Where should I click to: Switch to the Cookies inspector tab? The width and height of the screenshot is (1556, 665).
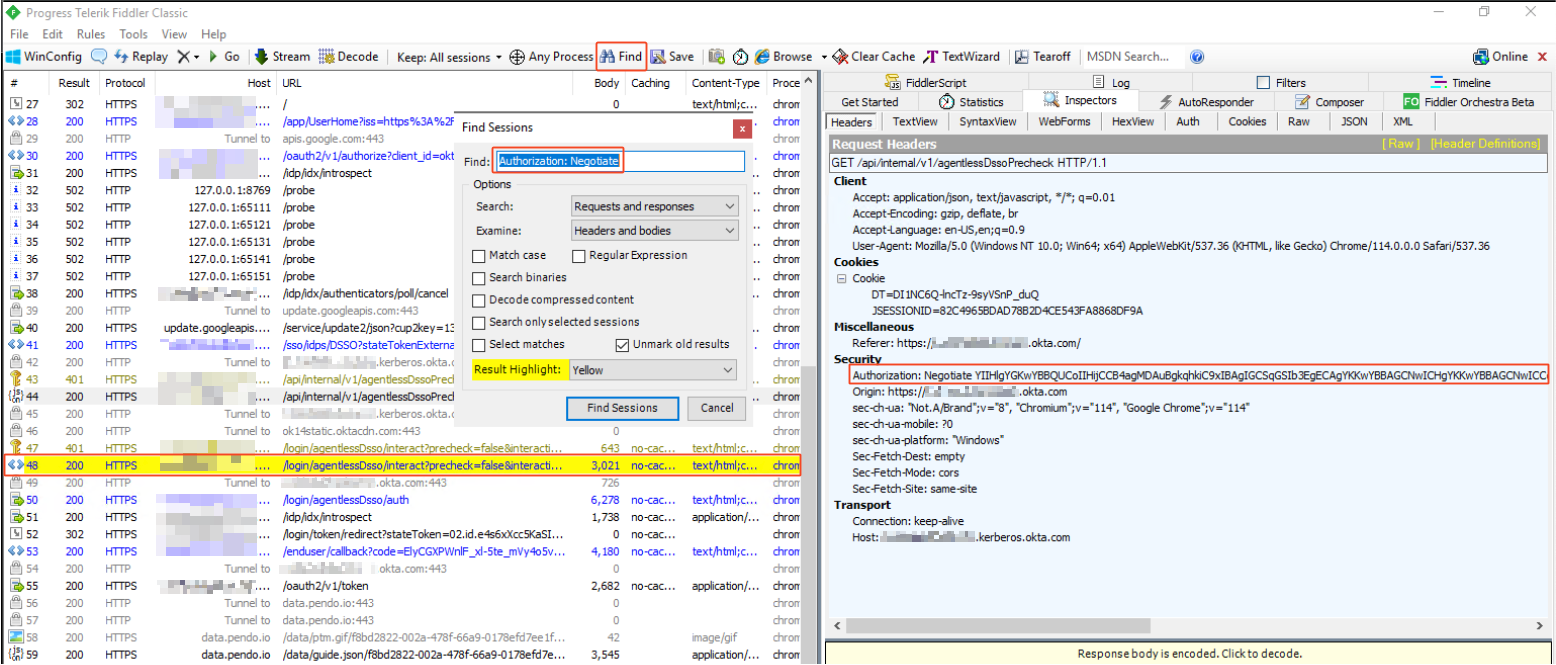1247,121
